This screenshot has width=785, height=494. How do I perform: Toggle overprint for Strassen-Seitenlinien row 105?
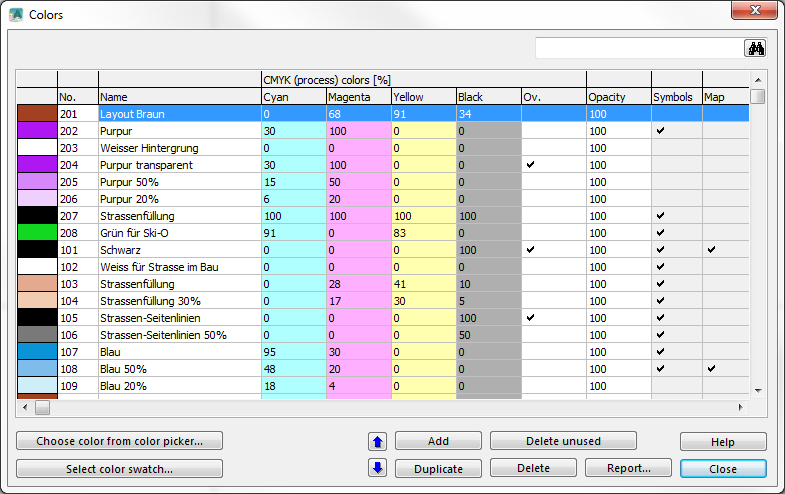pos(531,317)
